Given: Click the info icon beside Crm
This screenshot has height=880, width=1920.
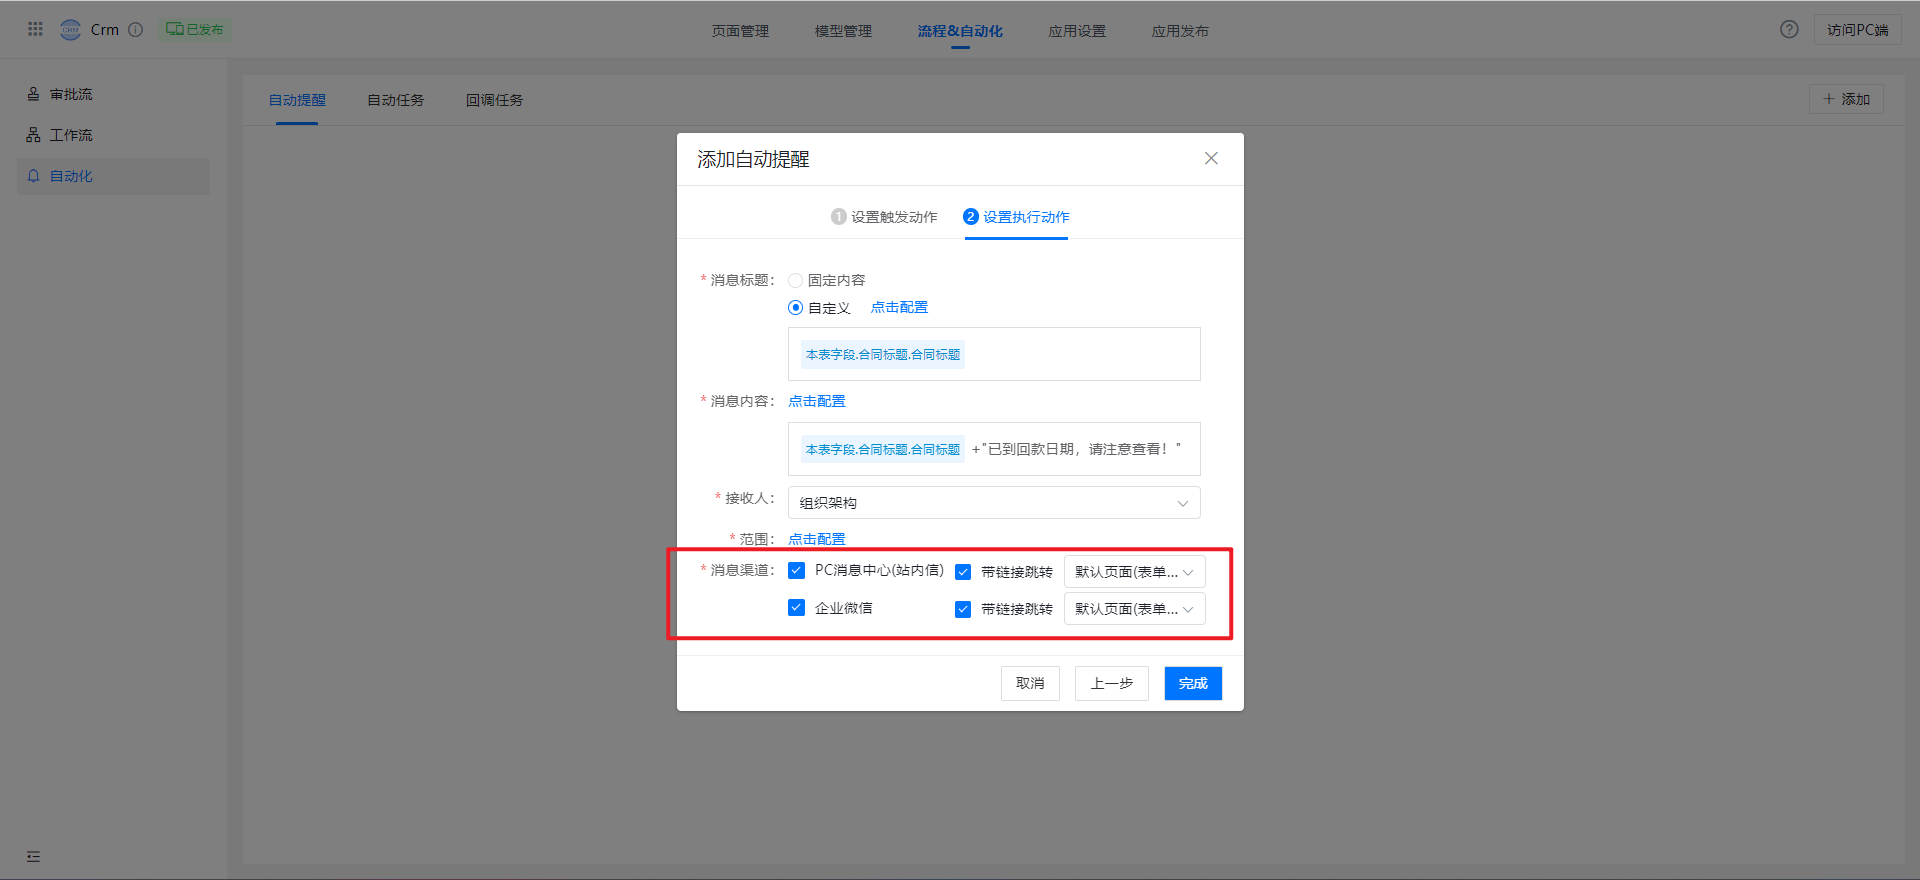Looking at the screenshot, I should (x=136, y=30).
